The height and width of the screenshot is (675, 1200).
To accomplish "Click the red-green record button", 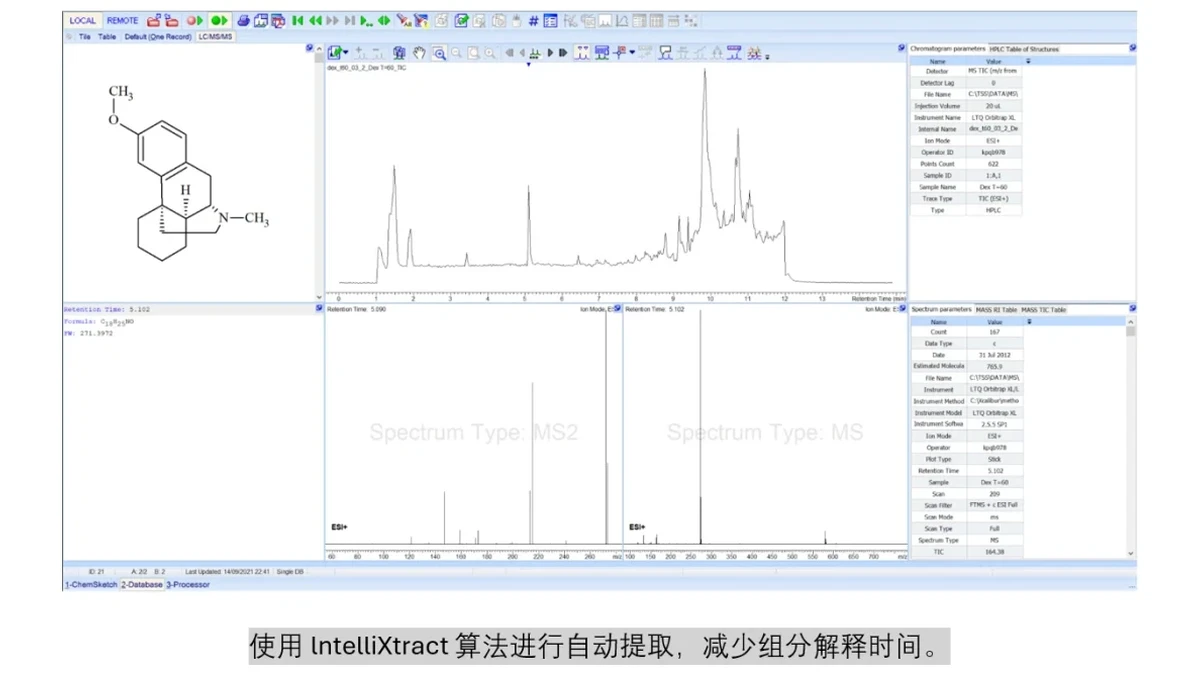I will click(x=194, y=20).
